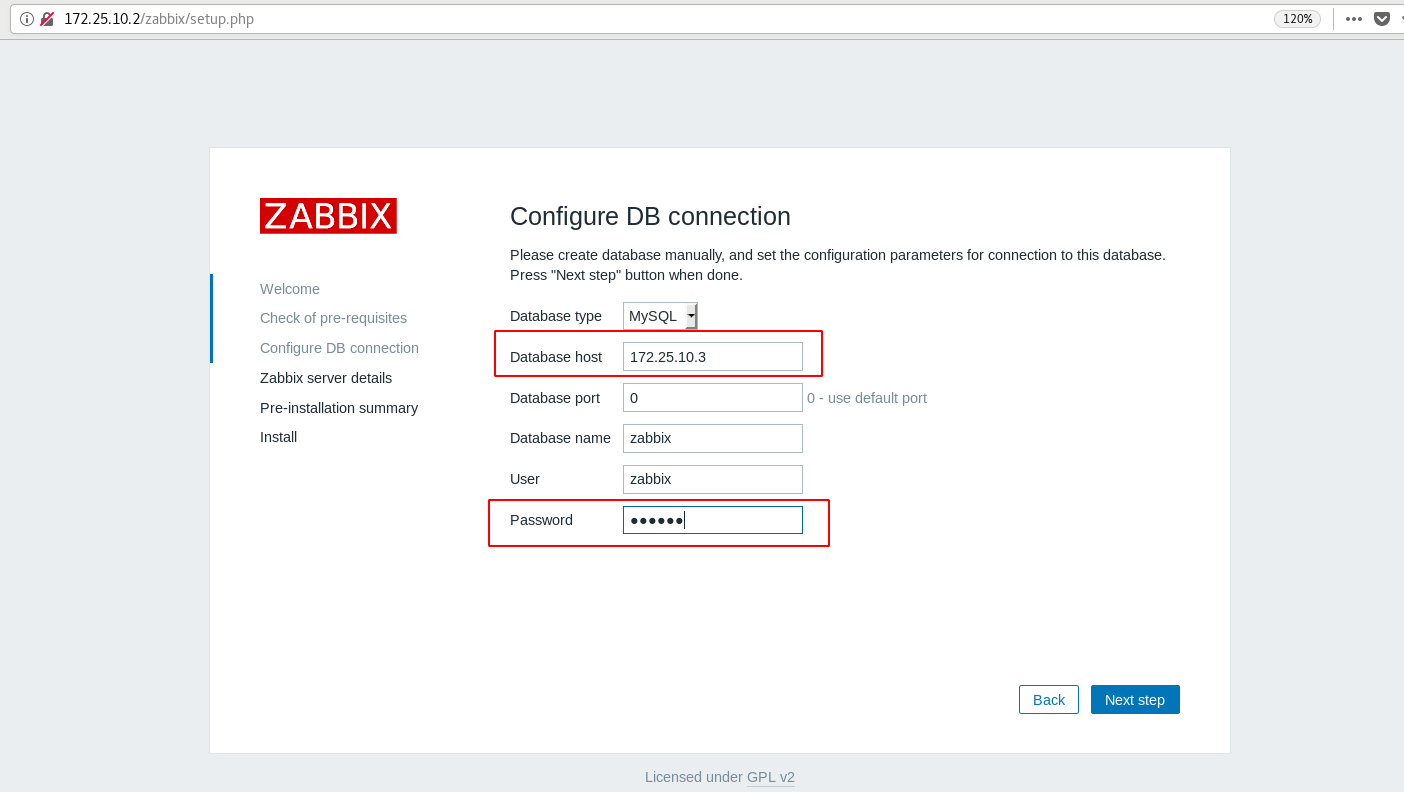Click the Next step button
1404x792 pixels.
pos(1135,700)
